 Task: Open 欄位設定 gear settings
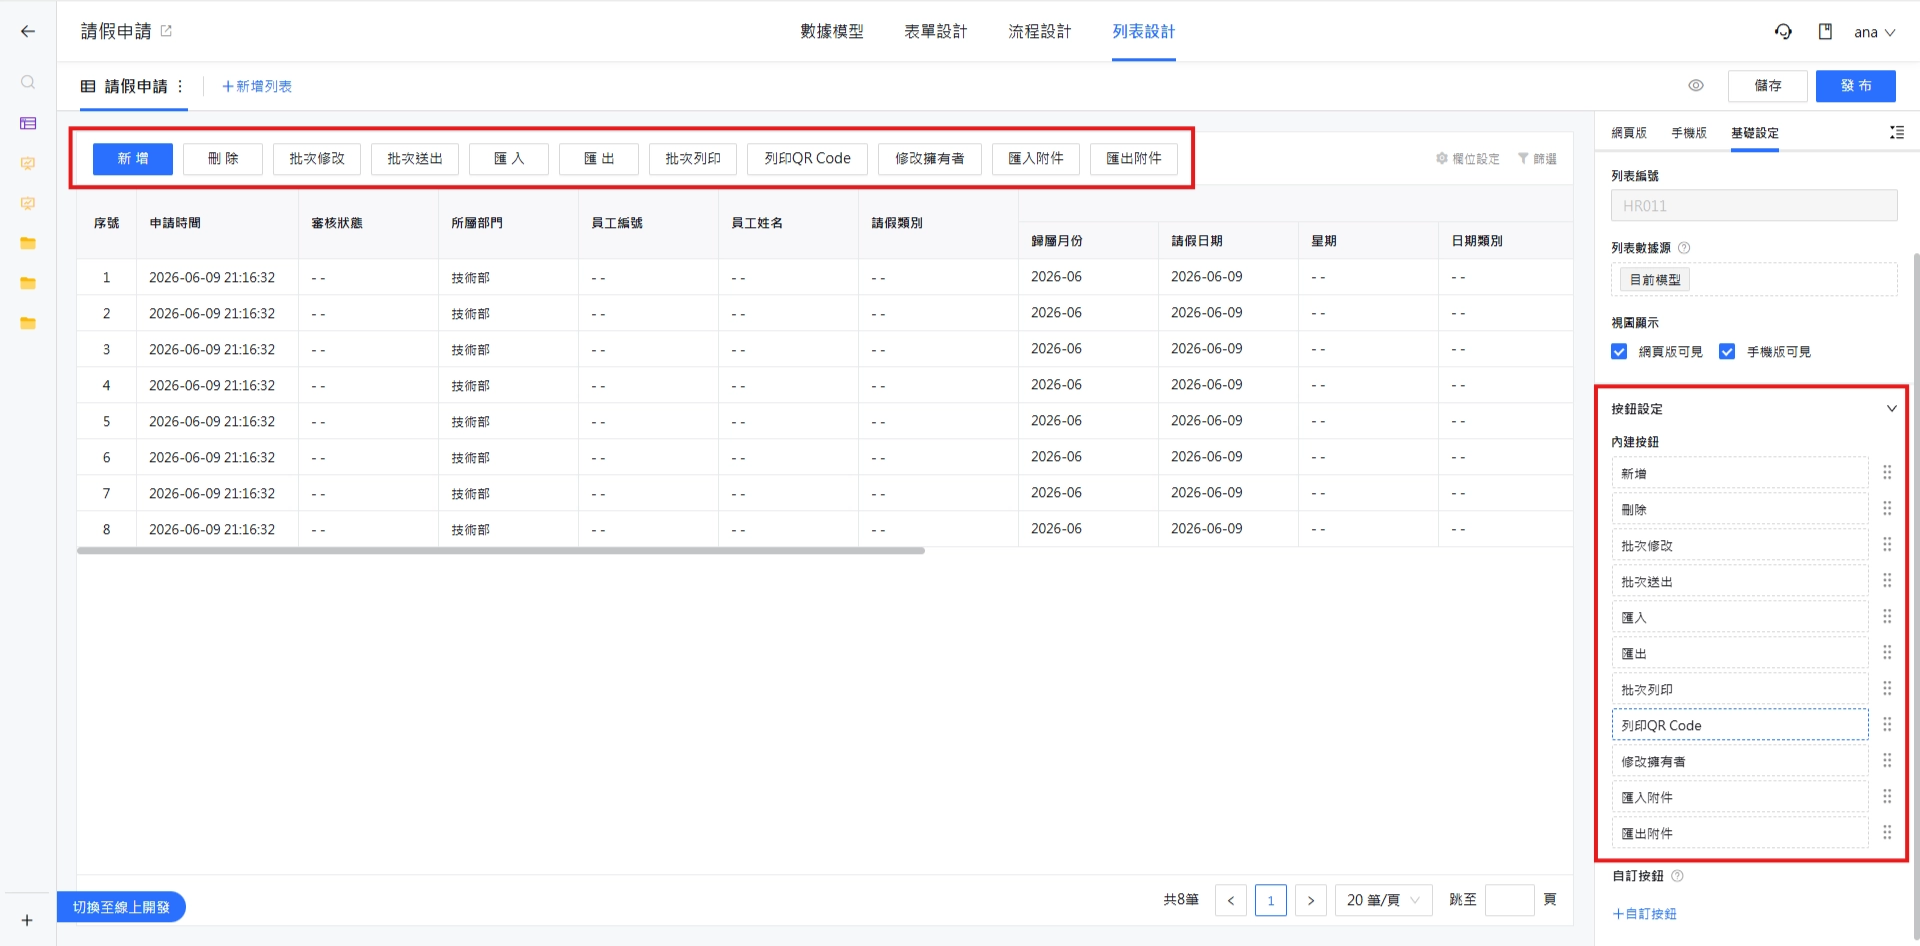pos(1468,159)
